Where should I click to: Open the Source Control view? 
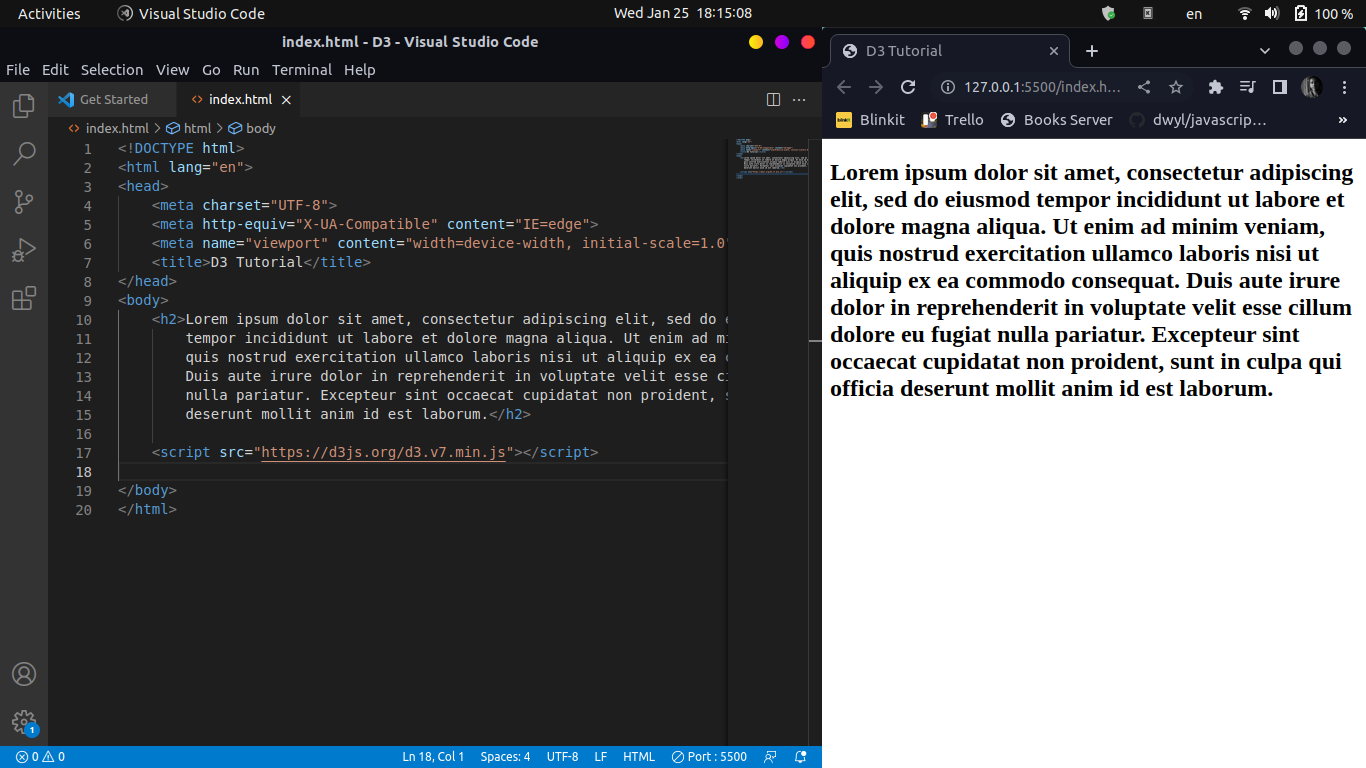click(24, 201)
